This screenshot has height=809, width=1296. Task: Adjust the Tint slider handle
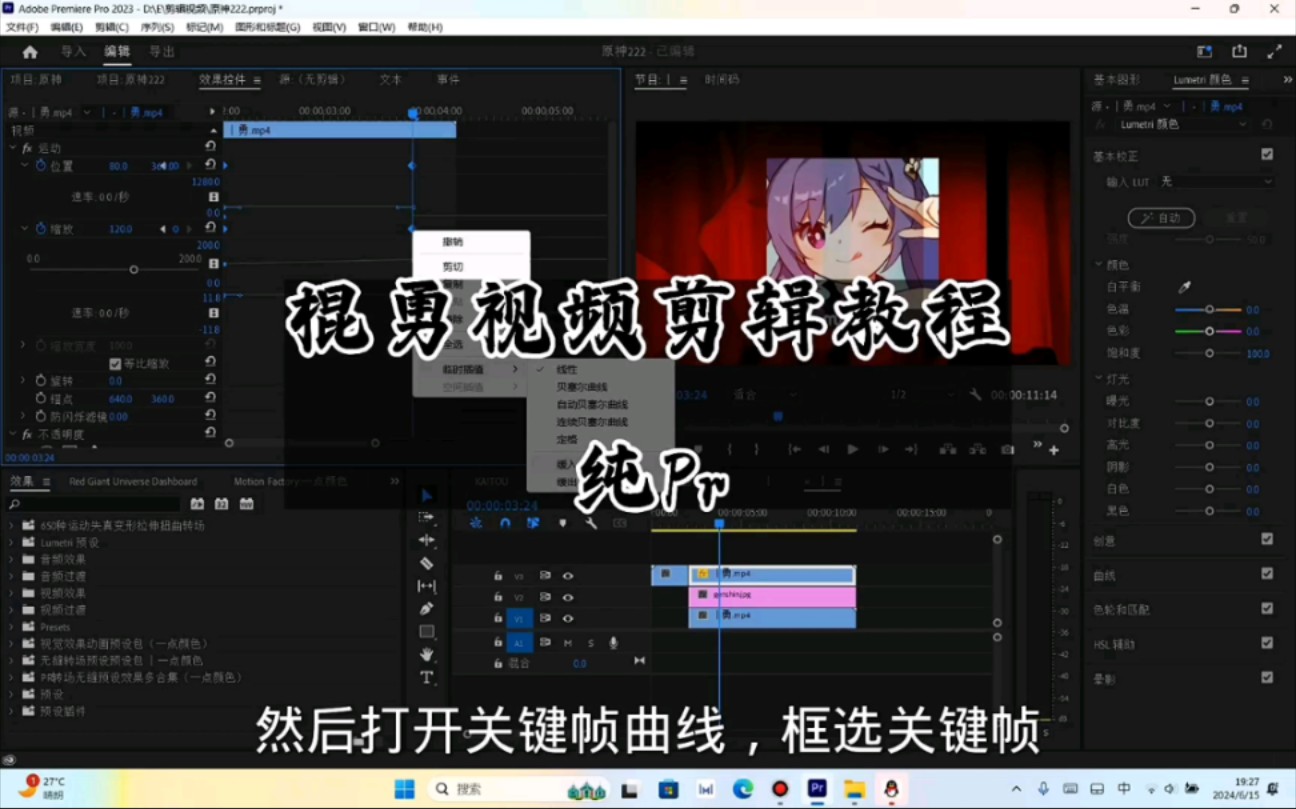(x=1209, y=331)
